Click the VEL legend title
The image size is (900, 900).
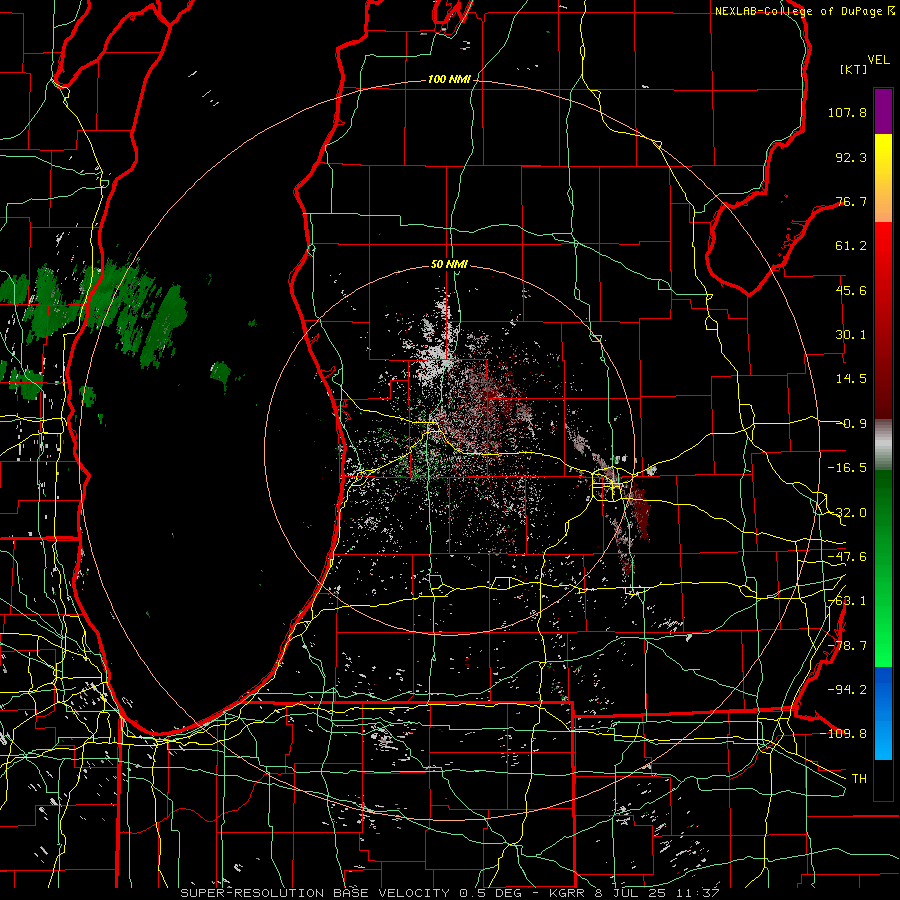(x=878, y=60)
